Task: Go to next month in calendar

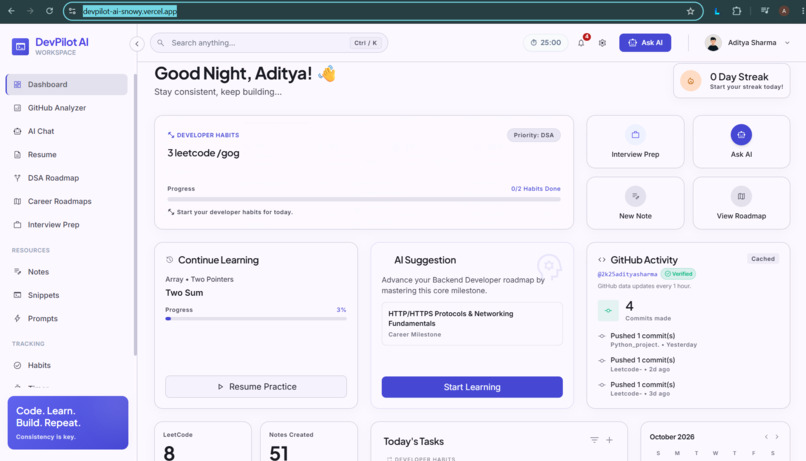Action: point(777,437)
